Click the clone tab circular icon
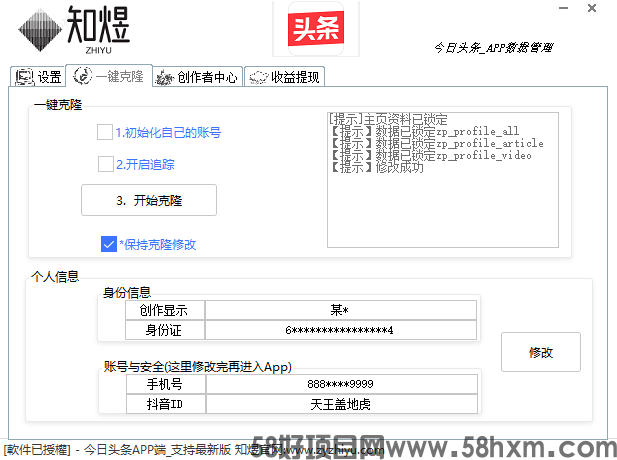This screenshot has height=460, width=617. point(83,76)
